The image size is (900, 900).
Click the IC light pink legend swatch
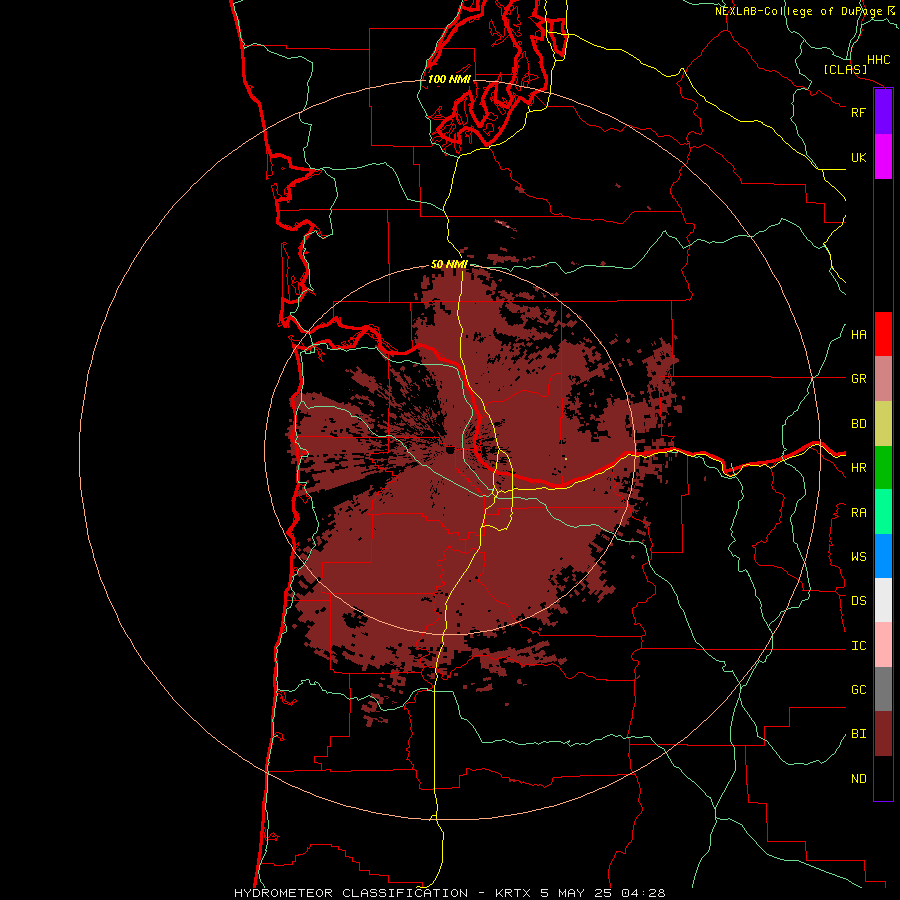[883, 645]
